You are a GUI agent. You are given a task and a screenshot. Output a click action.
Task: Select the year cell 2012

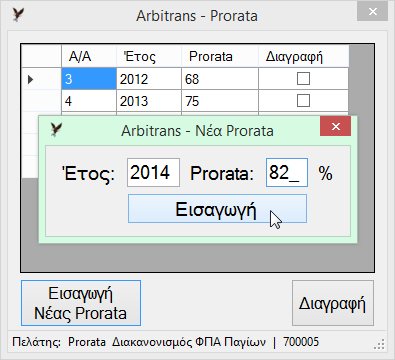coord(149,79)
